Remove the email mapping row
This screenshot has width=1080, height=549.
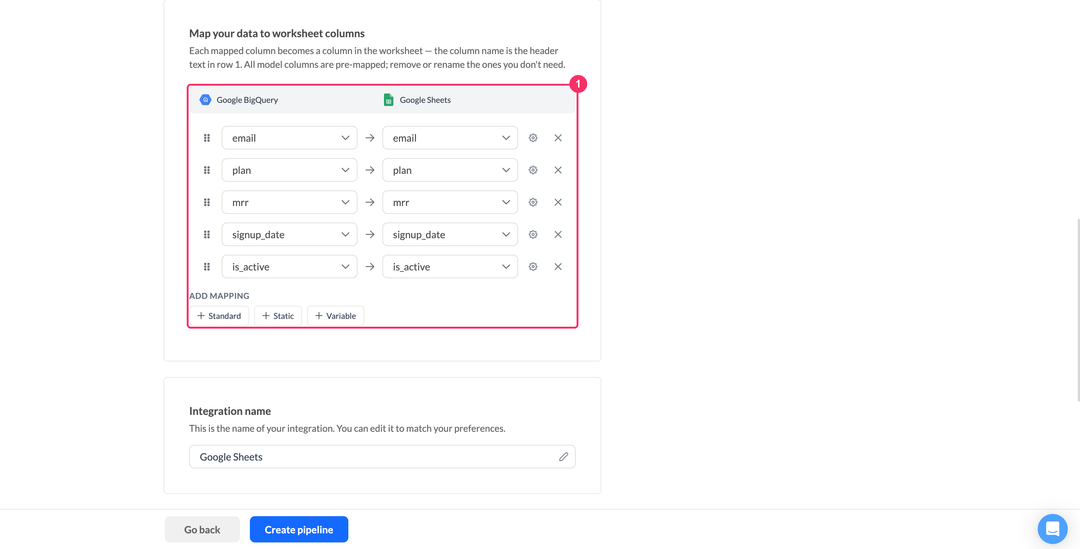(558, 138)
